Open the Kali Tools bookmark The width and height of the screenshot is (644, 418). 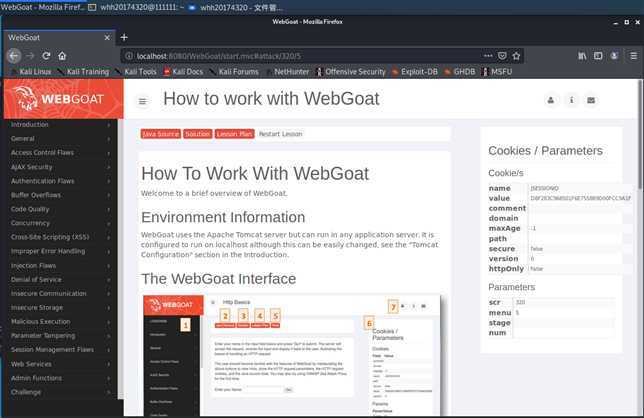136,71
